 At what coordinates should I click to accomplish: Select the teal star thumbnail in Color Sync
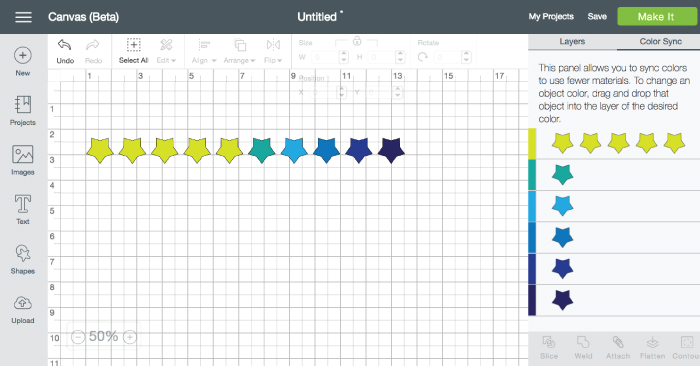click(x=562, y=175)
